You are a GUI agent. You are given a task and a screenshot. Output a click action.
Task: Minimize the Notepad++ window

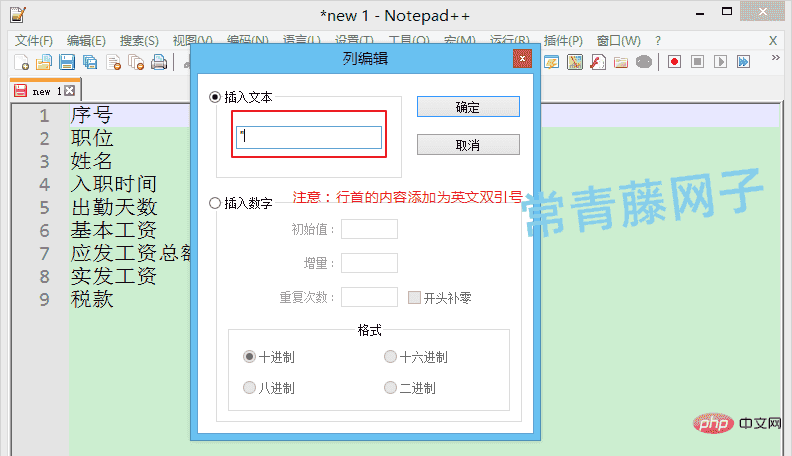[700, 14]
